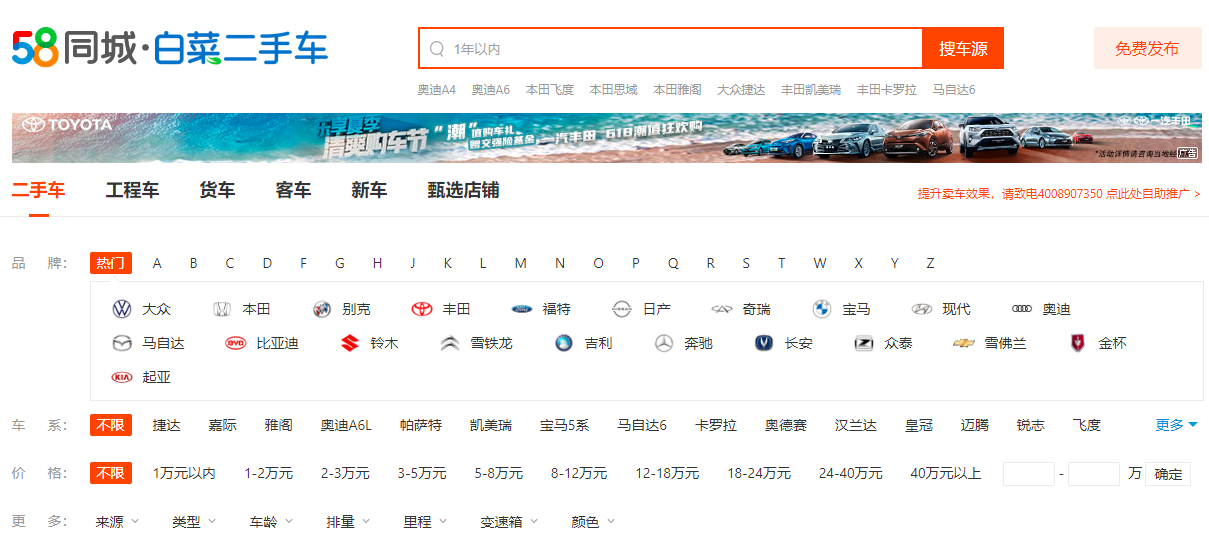
Task: Select the BYD 比亚迪 brand logo
Action: point(235,343)
